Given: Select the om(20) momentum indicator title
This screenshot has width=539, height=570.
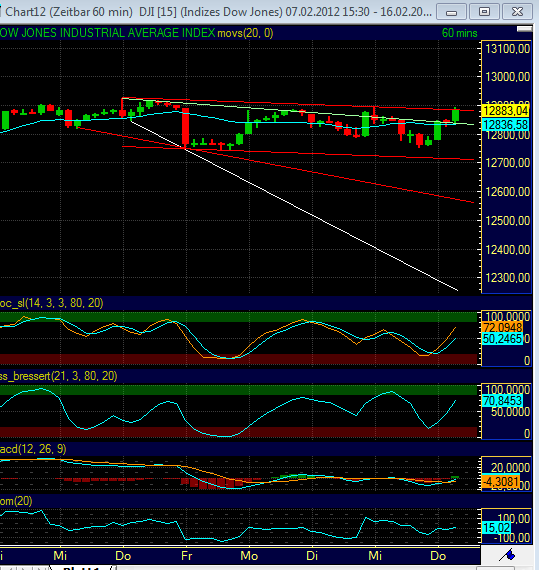Looking at the screenshot, I should (16, 501).
